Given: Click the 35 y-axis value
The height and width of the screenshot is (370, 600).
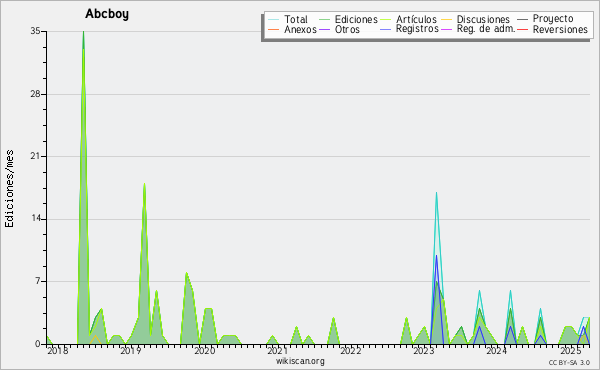Looking at the screenshot, I should click(35, 31).
